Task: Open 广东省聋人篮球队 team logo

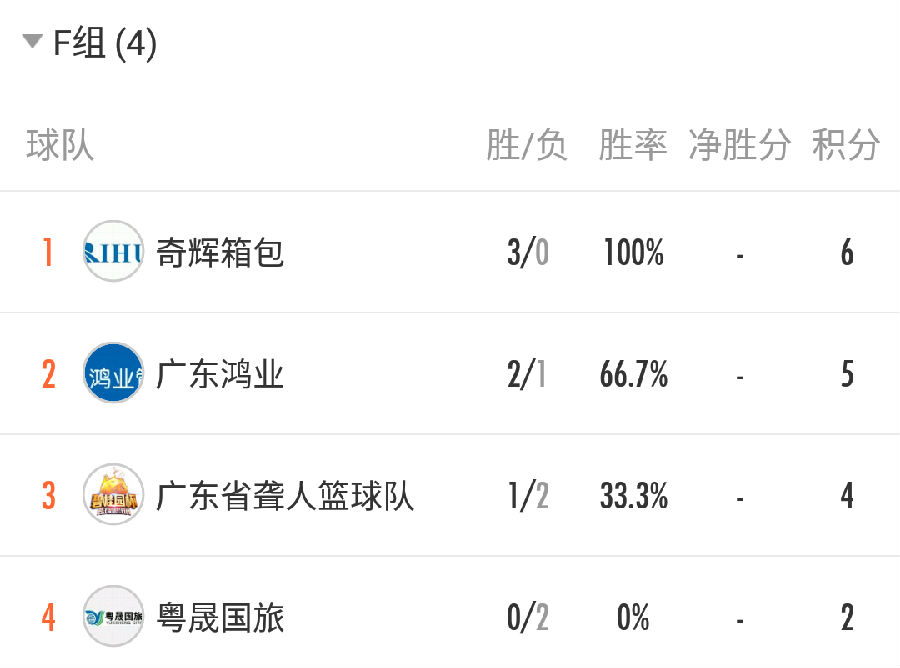Action: (113, 495)
